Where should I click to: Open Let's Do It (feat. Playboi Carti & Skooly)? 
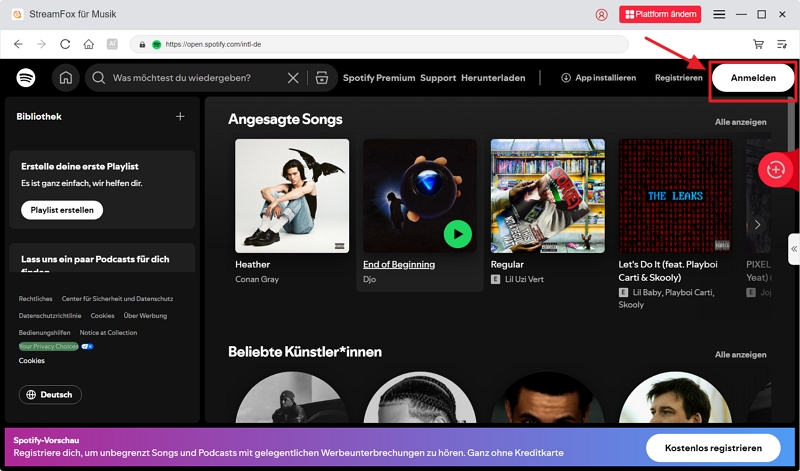(x=668, y=271)
